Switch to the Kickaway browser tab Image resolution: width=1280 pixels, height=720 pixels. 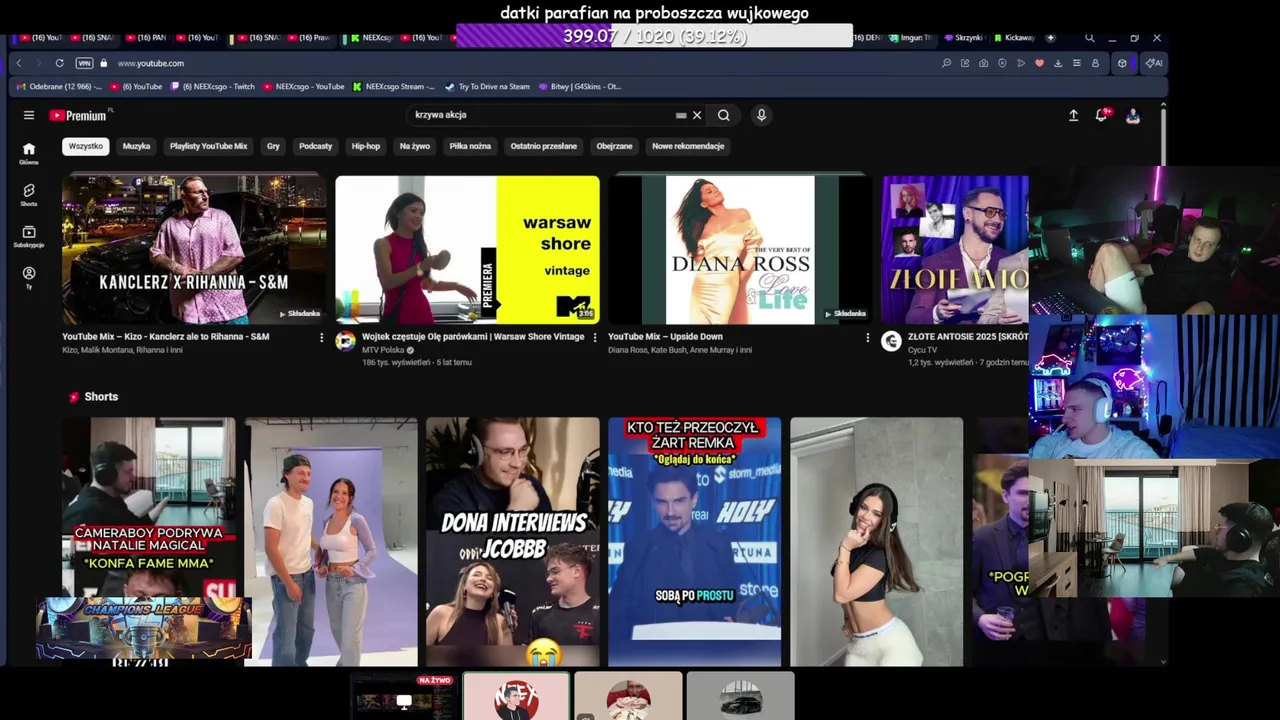click(1014, 38)
